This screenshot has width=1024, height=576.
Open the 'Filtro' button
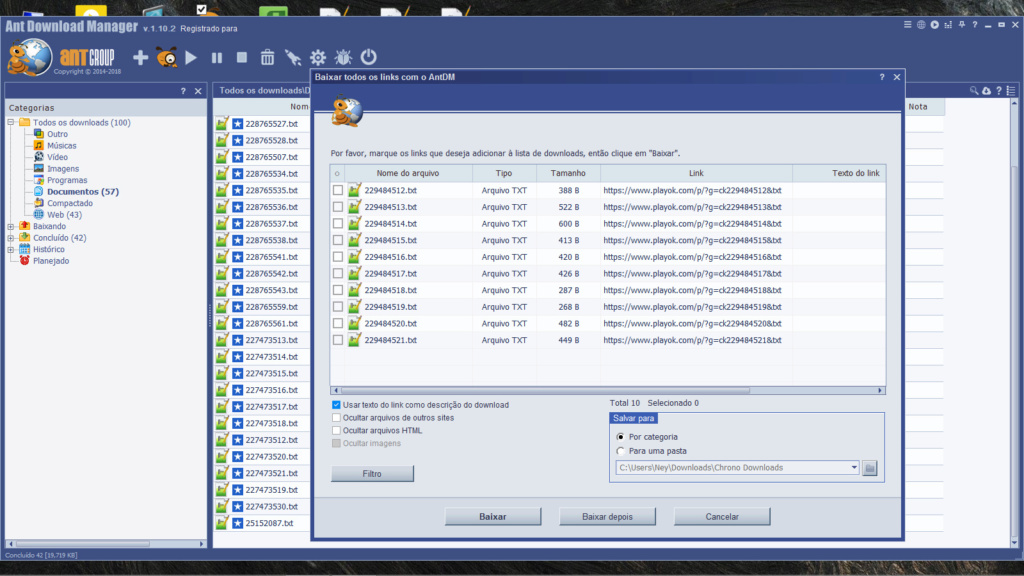tap(372, 473)
